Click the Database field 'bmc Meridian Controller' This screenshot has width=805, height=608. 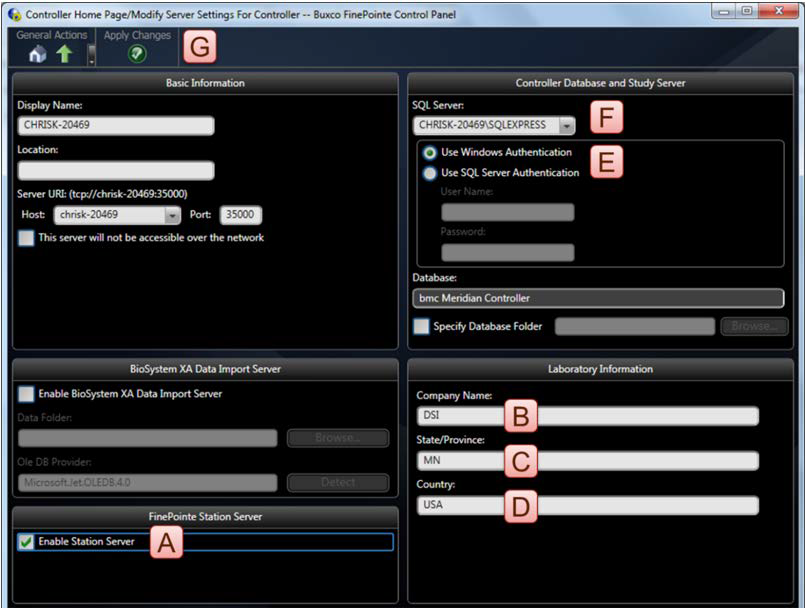[x=598, y=298]
